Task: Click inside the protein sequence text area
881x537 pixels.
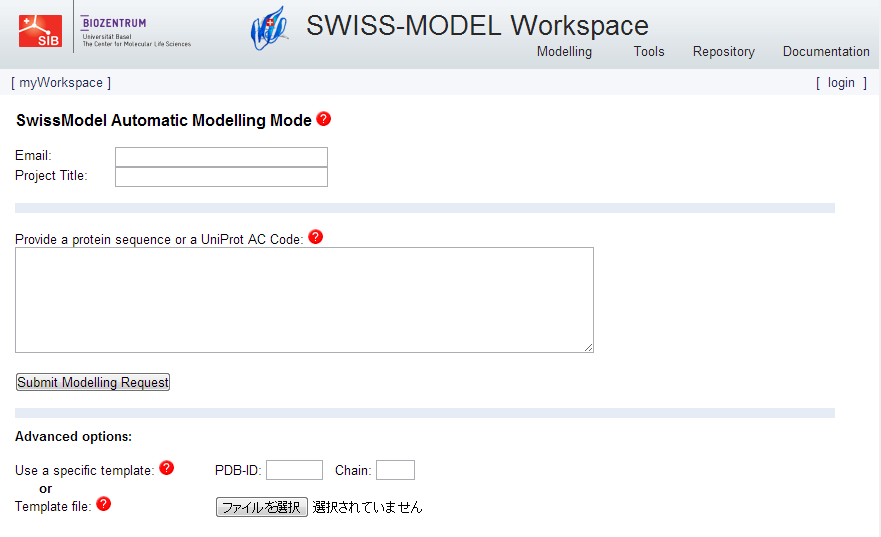Action: coord(304,300)
